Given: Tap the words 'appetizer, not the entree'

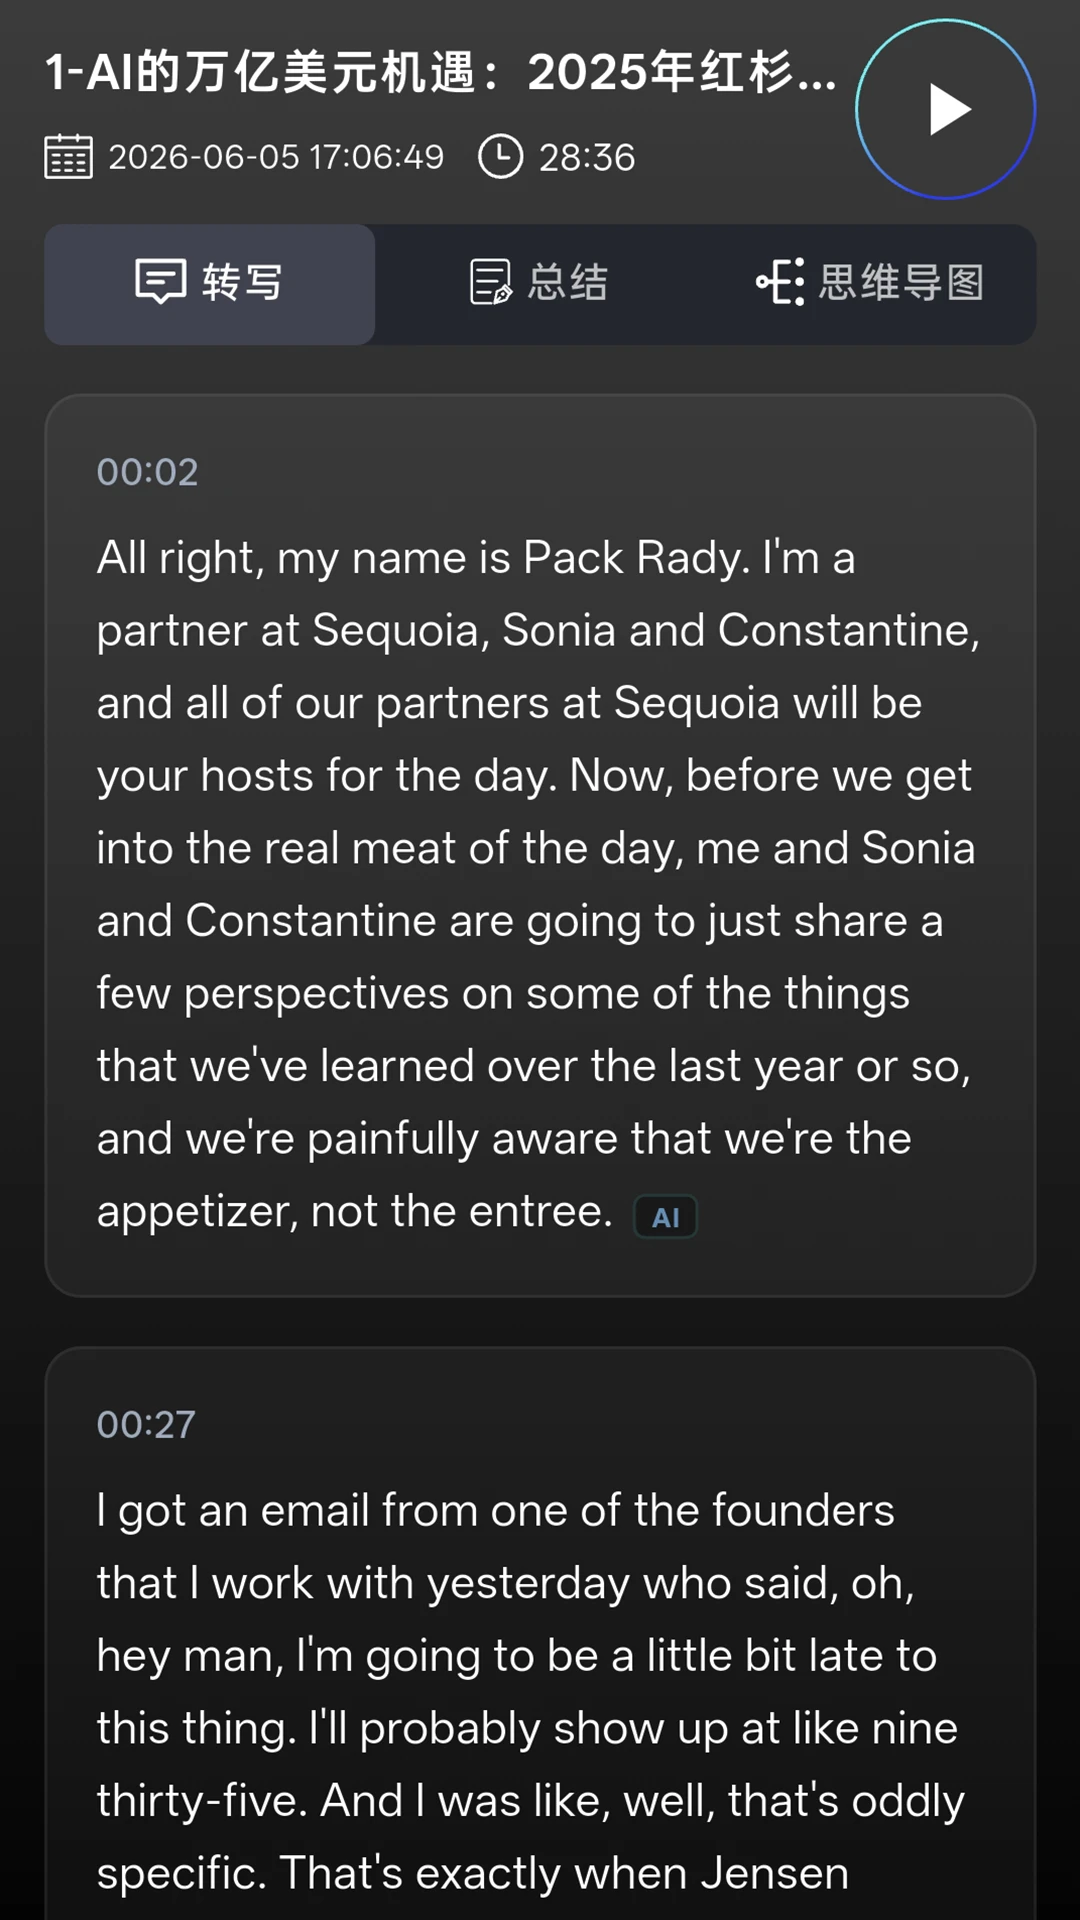Looking at the screenshot, I should coord(354,1212).
